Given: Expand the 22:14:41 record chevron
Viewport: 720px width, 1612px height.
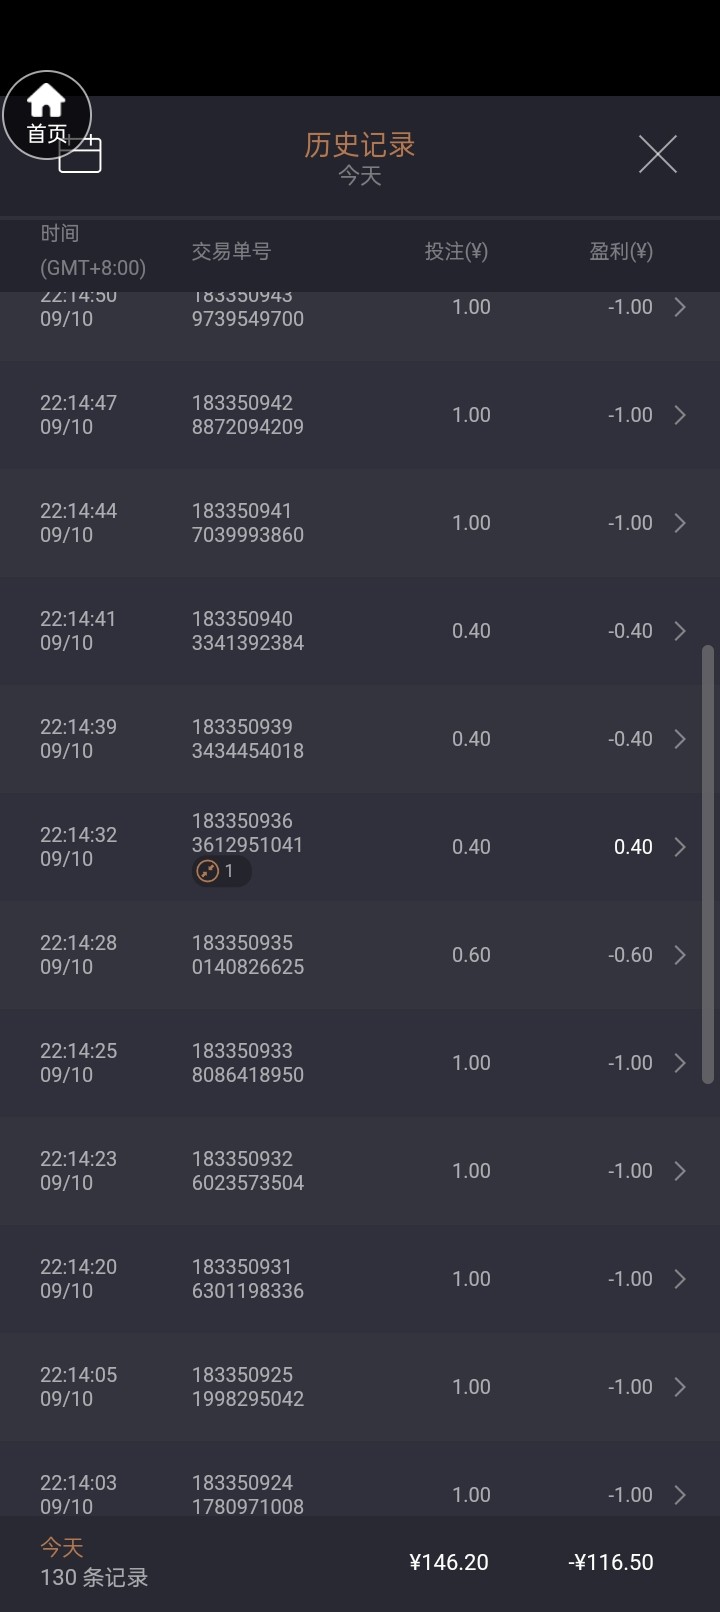Looking at the screenshot, I should 680,631.
